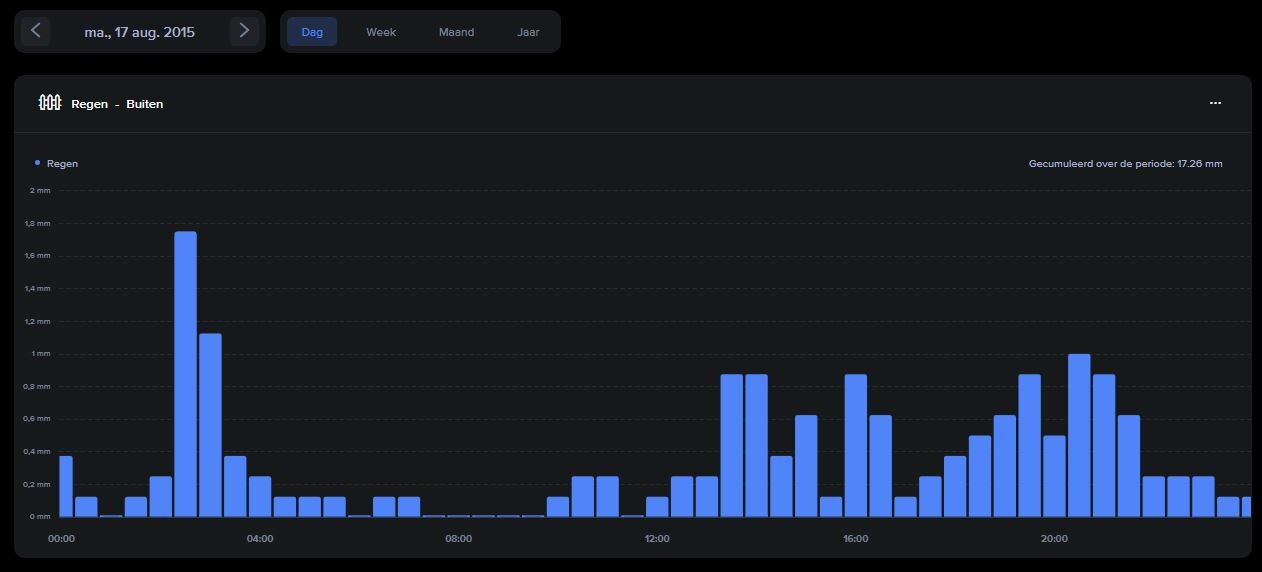
Task: Open the three-dots options menu
Action: click(x=1215, y=103)
